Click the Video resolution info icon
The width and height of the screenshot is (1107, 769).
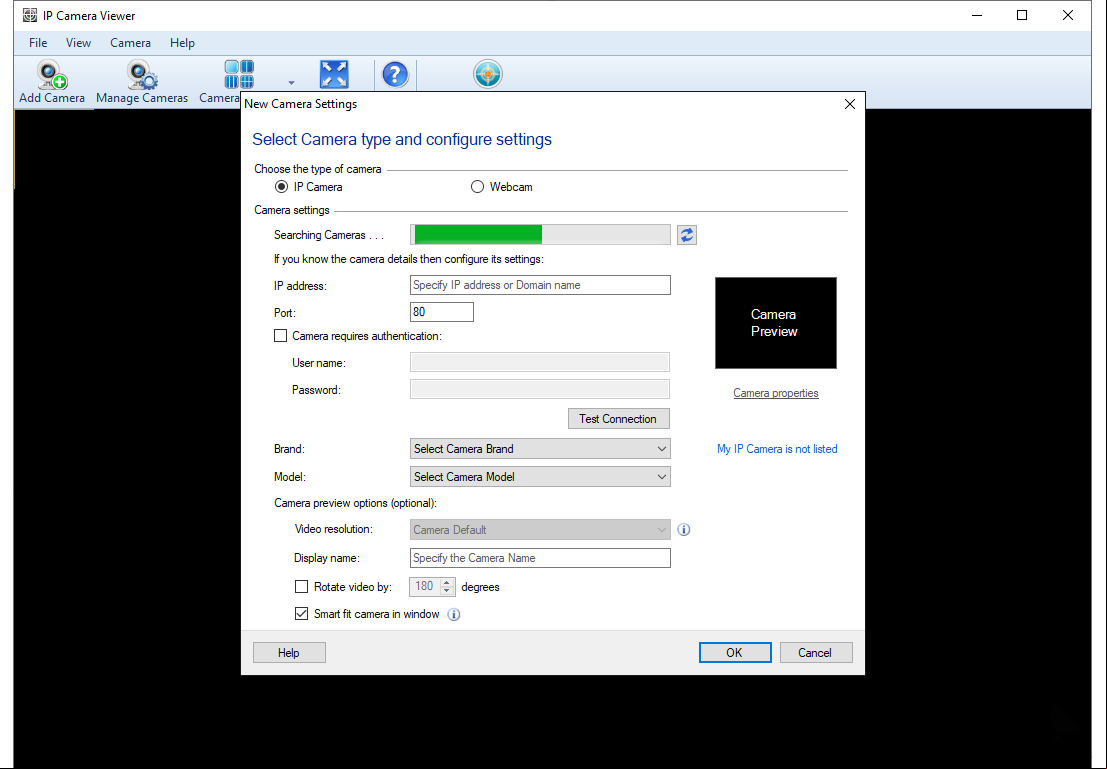click(683, 530)
